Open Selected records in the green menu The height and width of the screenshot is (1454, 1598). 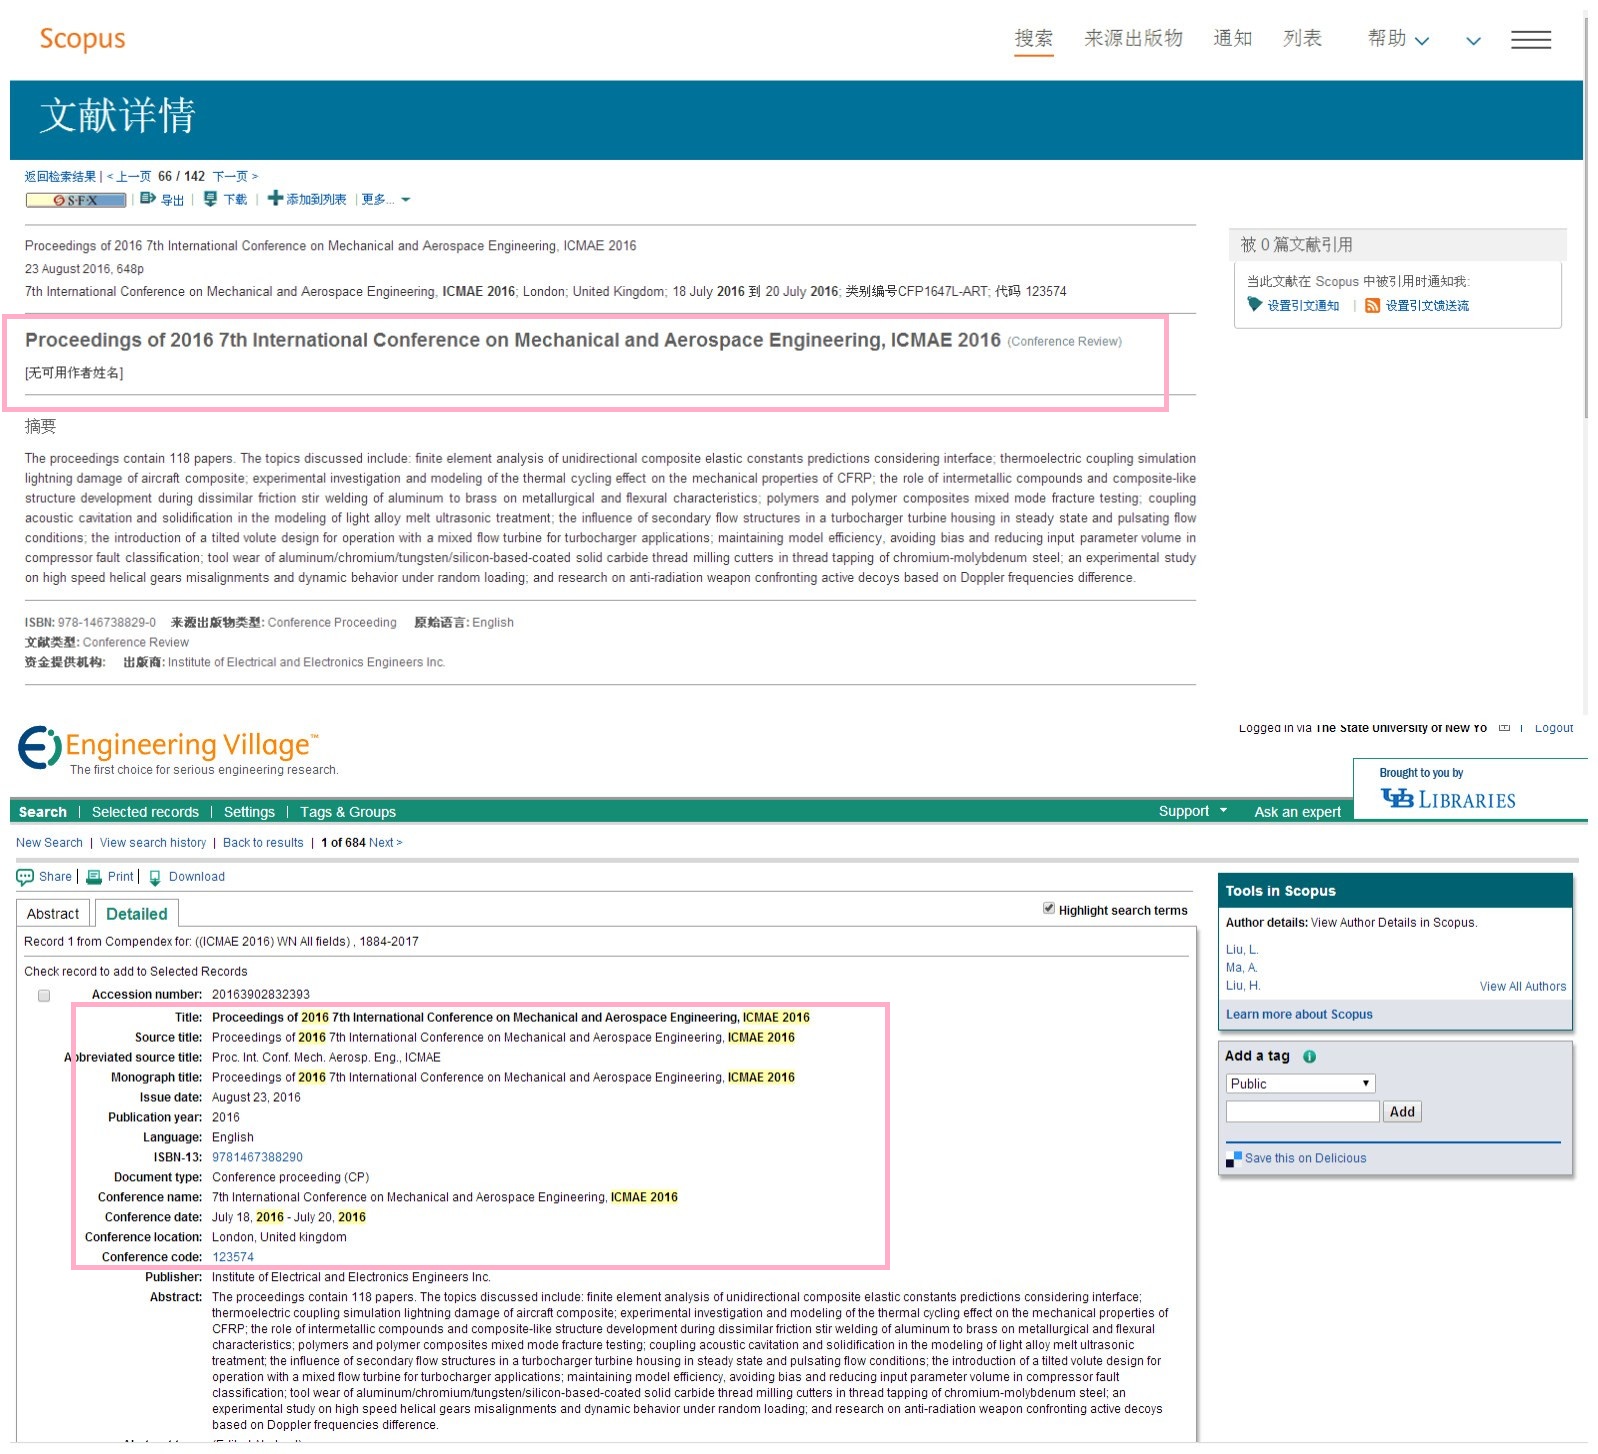[145, 812]
